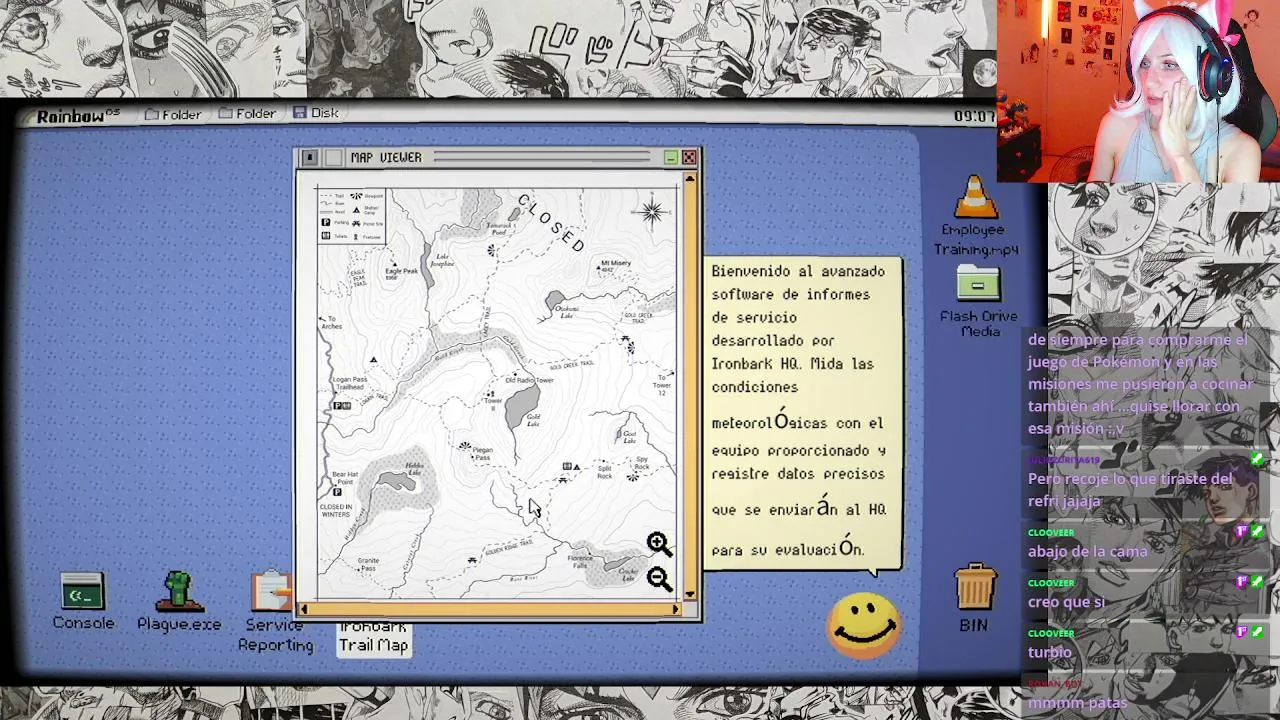The image size is (1280, 720).
Task: Open Flash Drive Media folder
Action: pyautogui.click(x=978, y=302)
